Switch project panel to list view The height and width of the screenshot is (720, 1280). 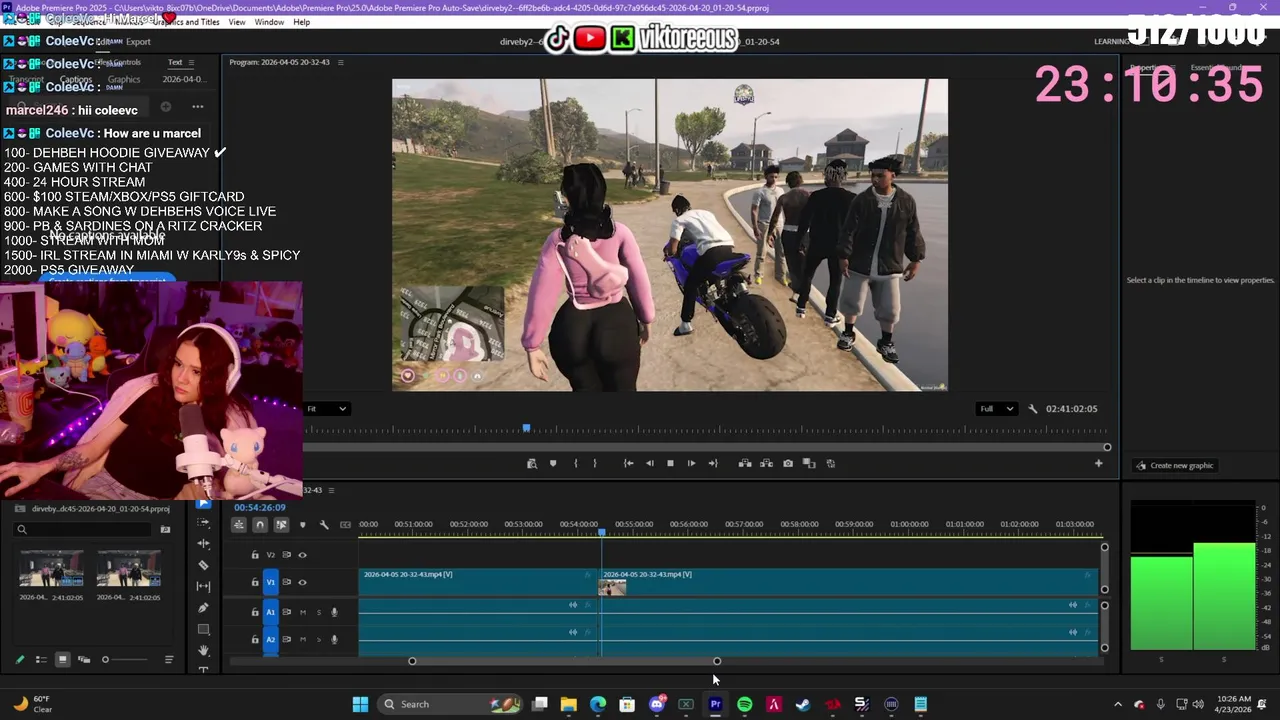(x=41, y=659)
